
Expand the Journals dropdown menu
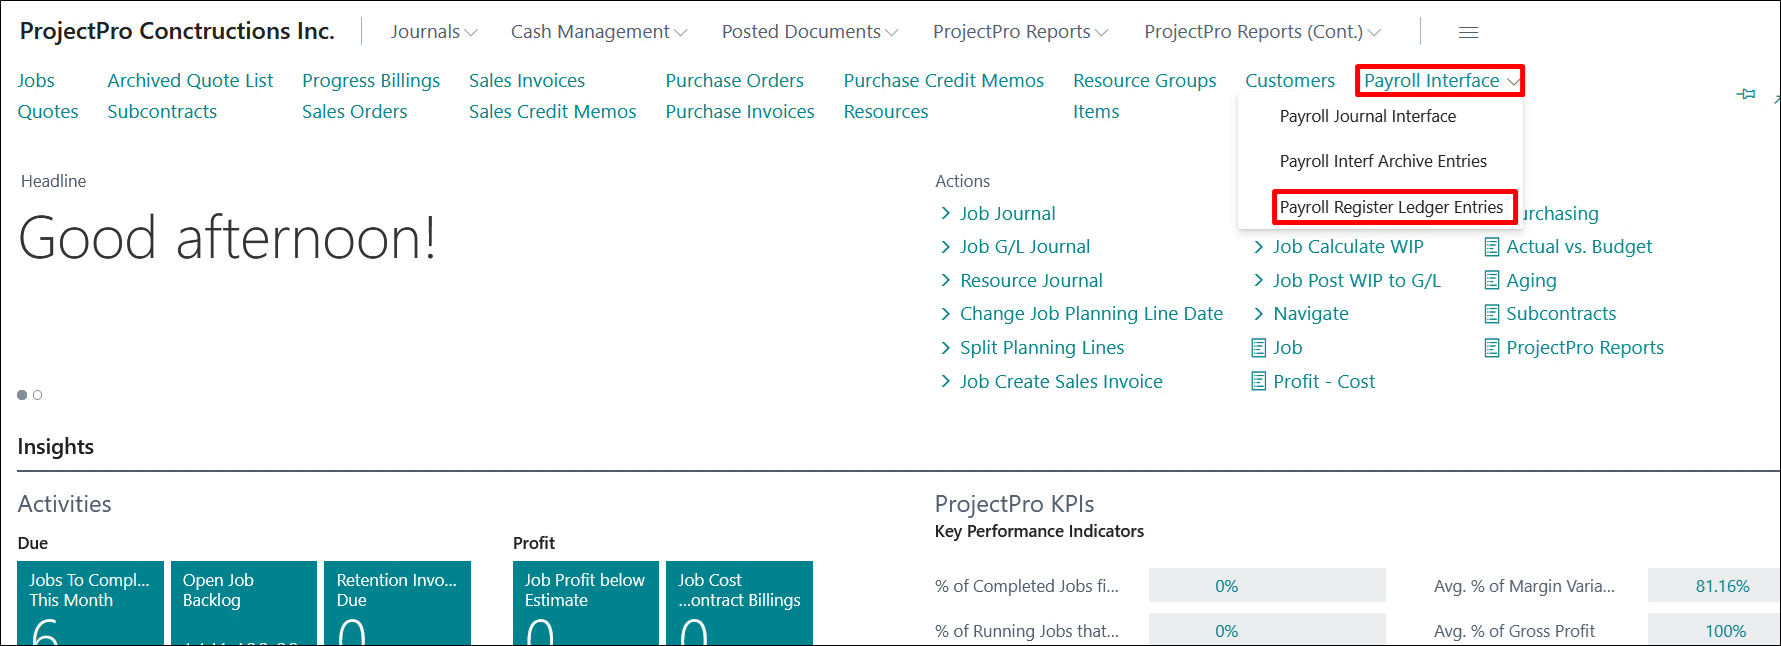point(433,32)
